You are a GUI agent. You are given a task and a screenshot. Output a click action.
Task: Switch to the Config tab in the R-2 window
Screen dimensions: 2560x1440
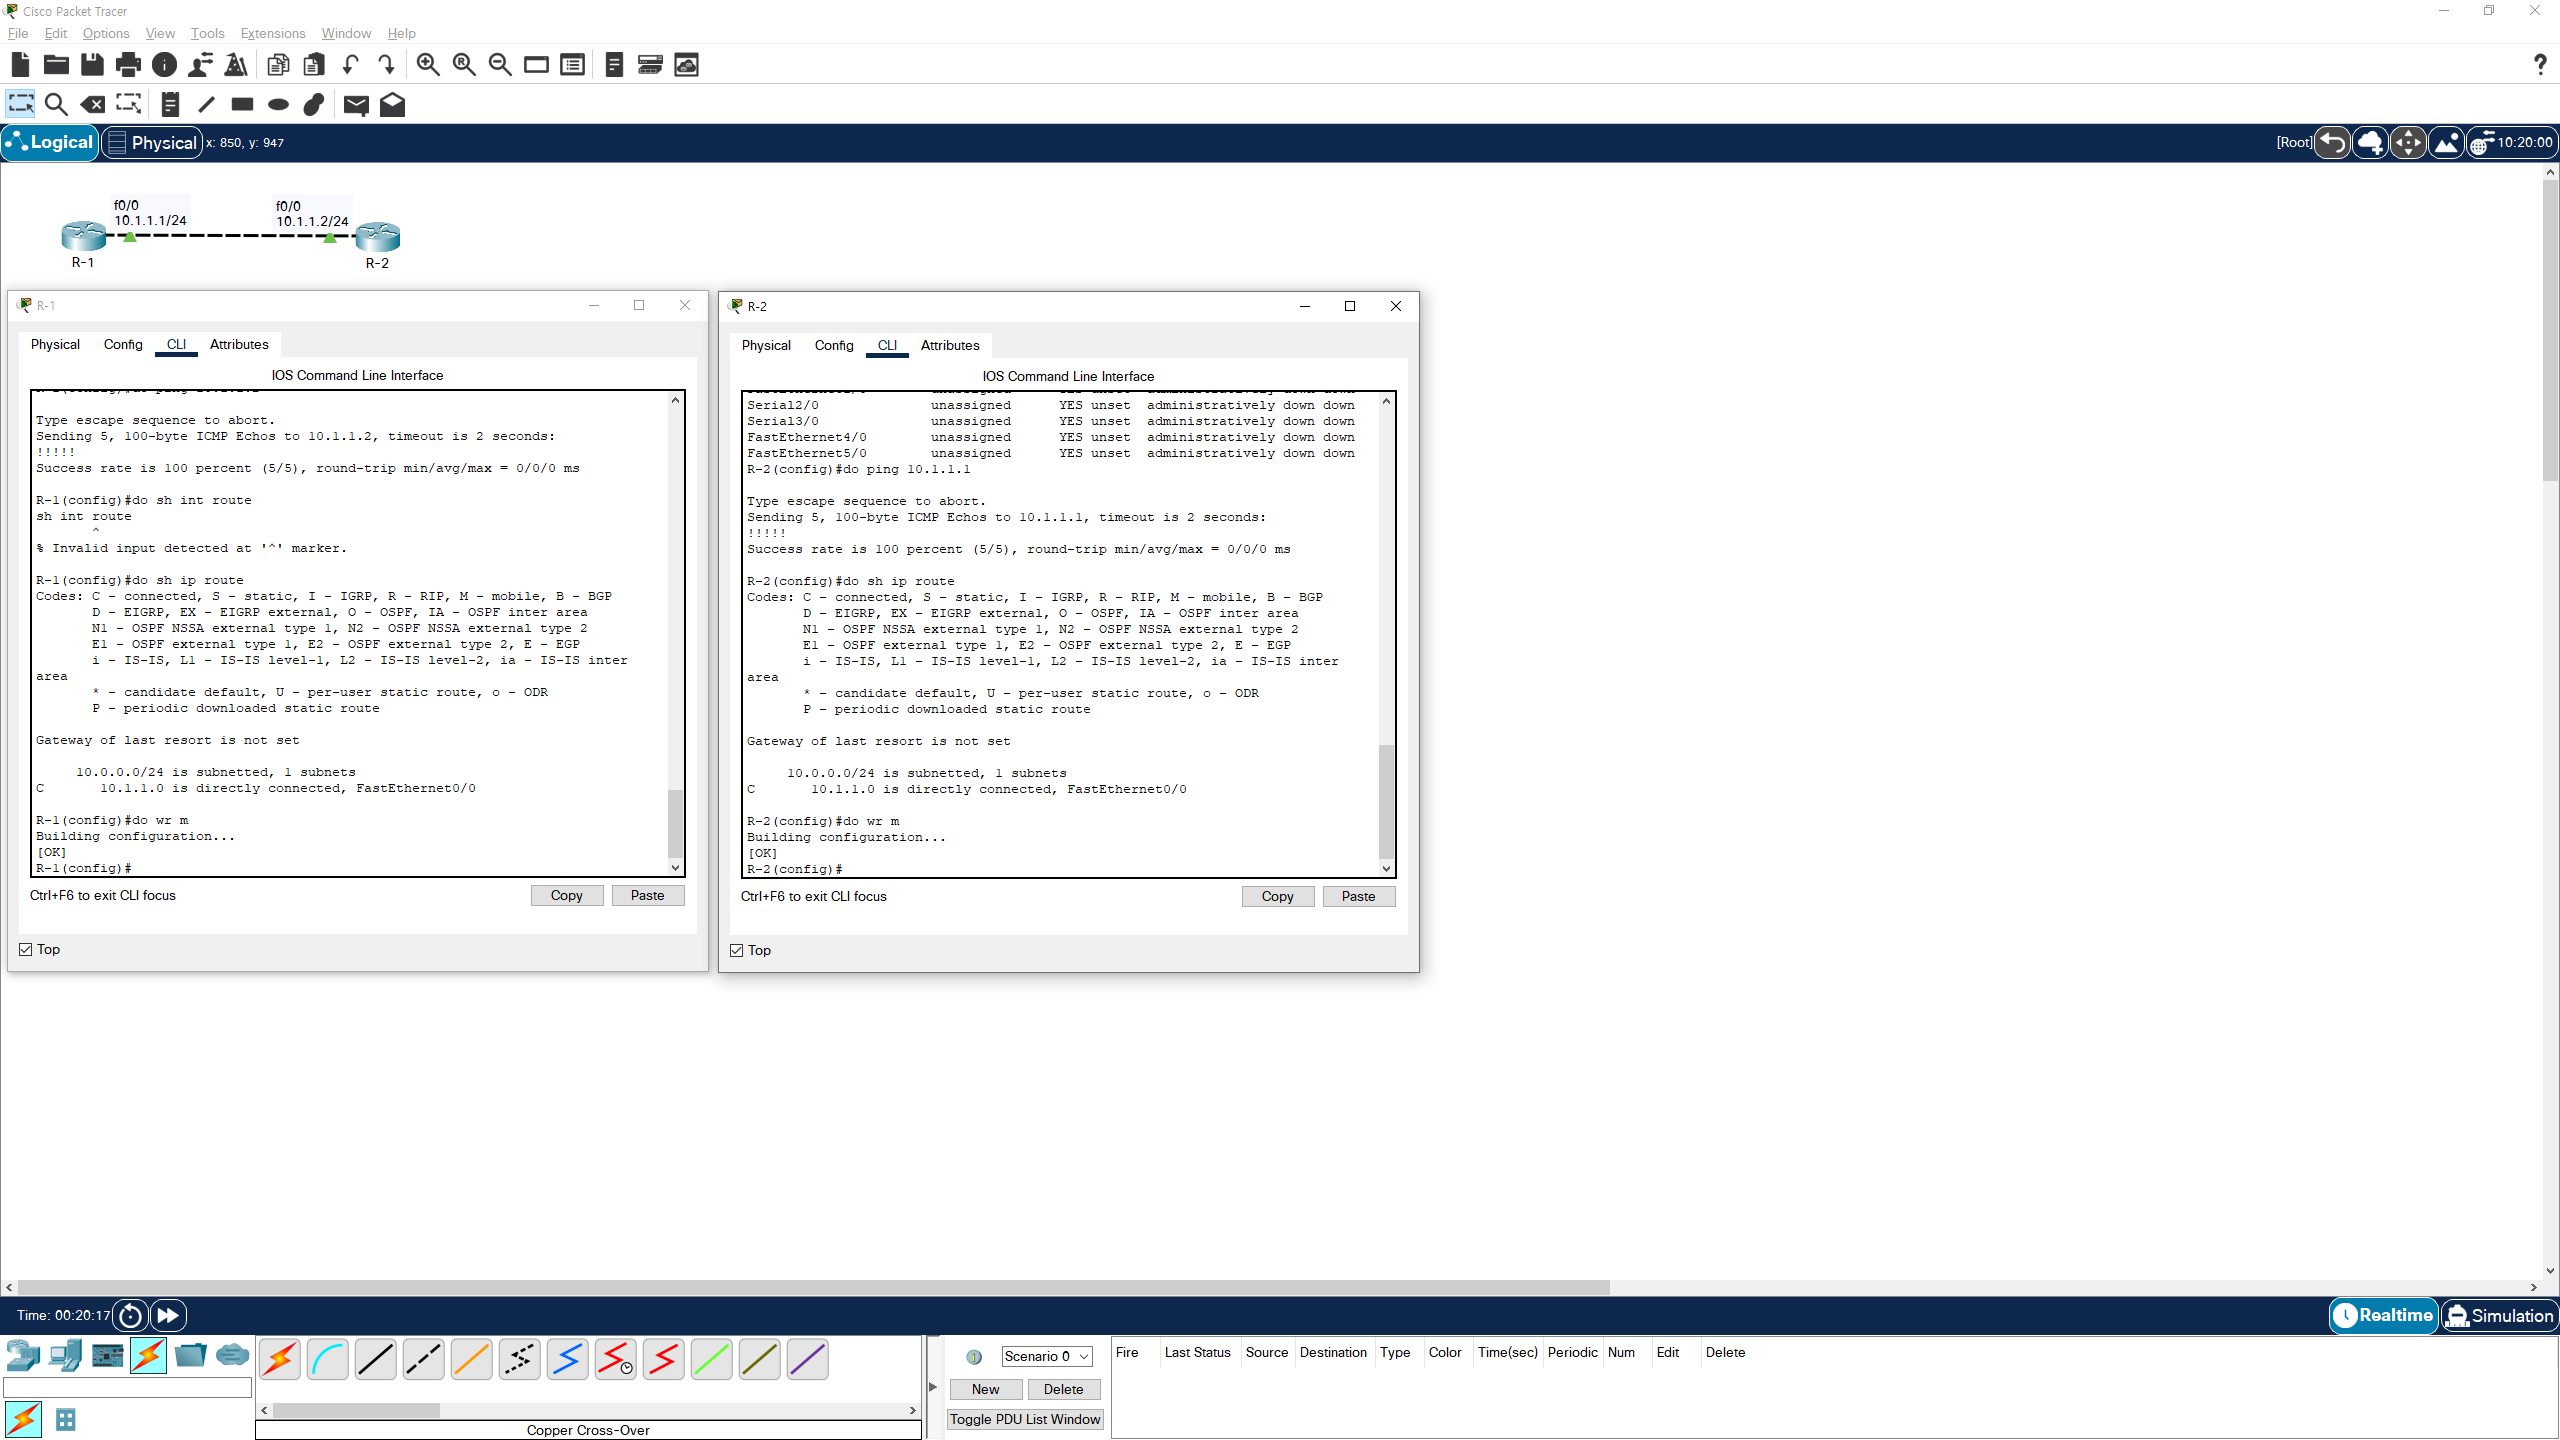pos(833,345)
